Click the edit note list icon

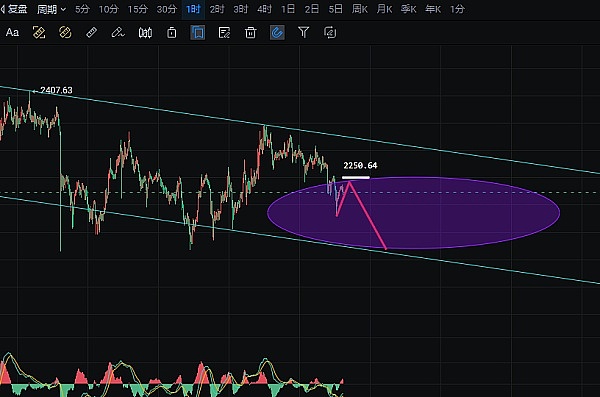click(224, 33)
